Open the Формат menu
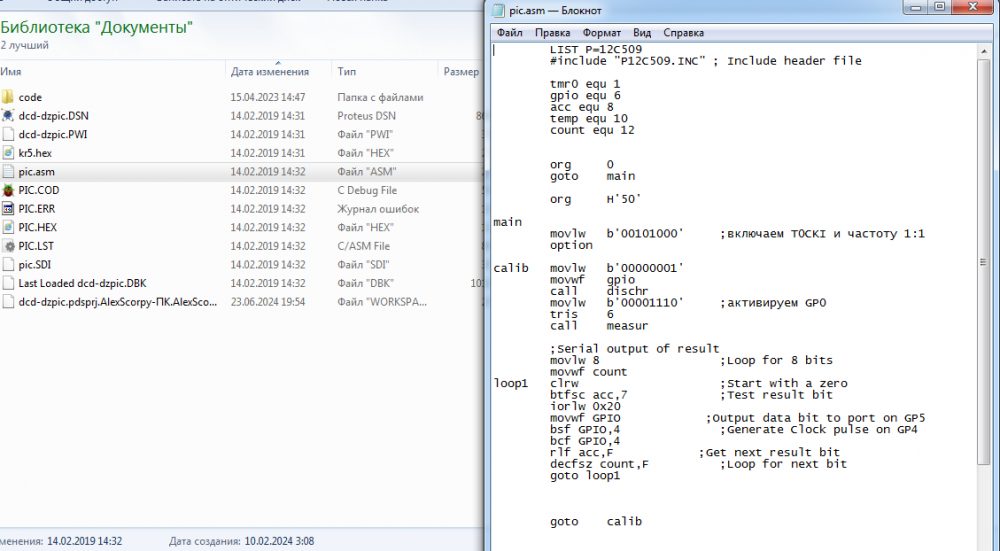 (602, 33)
